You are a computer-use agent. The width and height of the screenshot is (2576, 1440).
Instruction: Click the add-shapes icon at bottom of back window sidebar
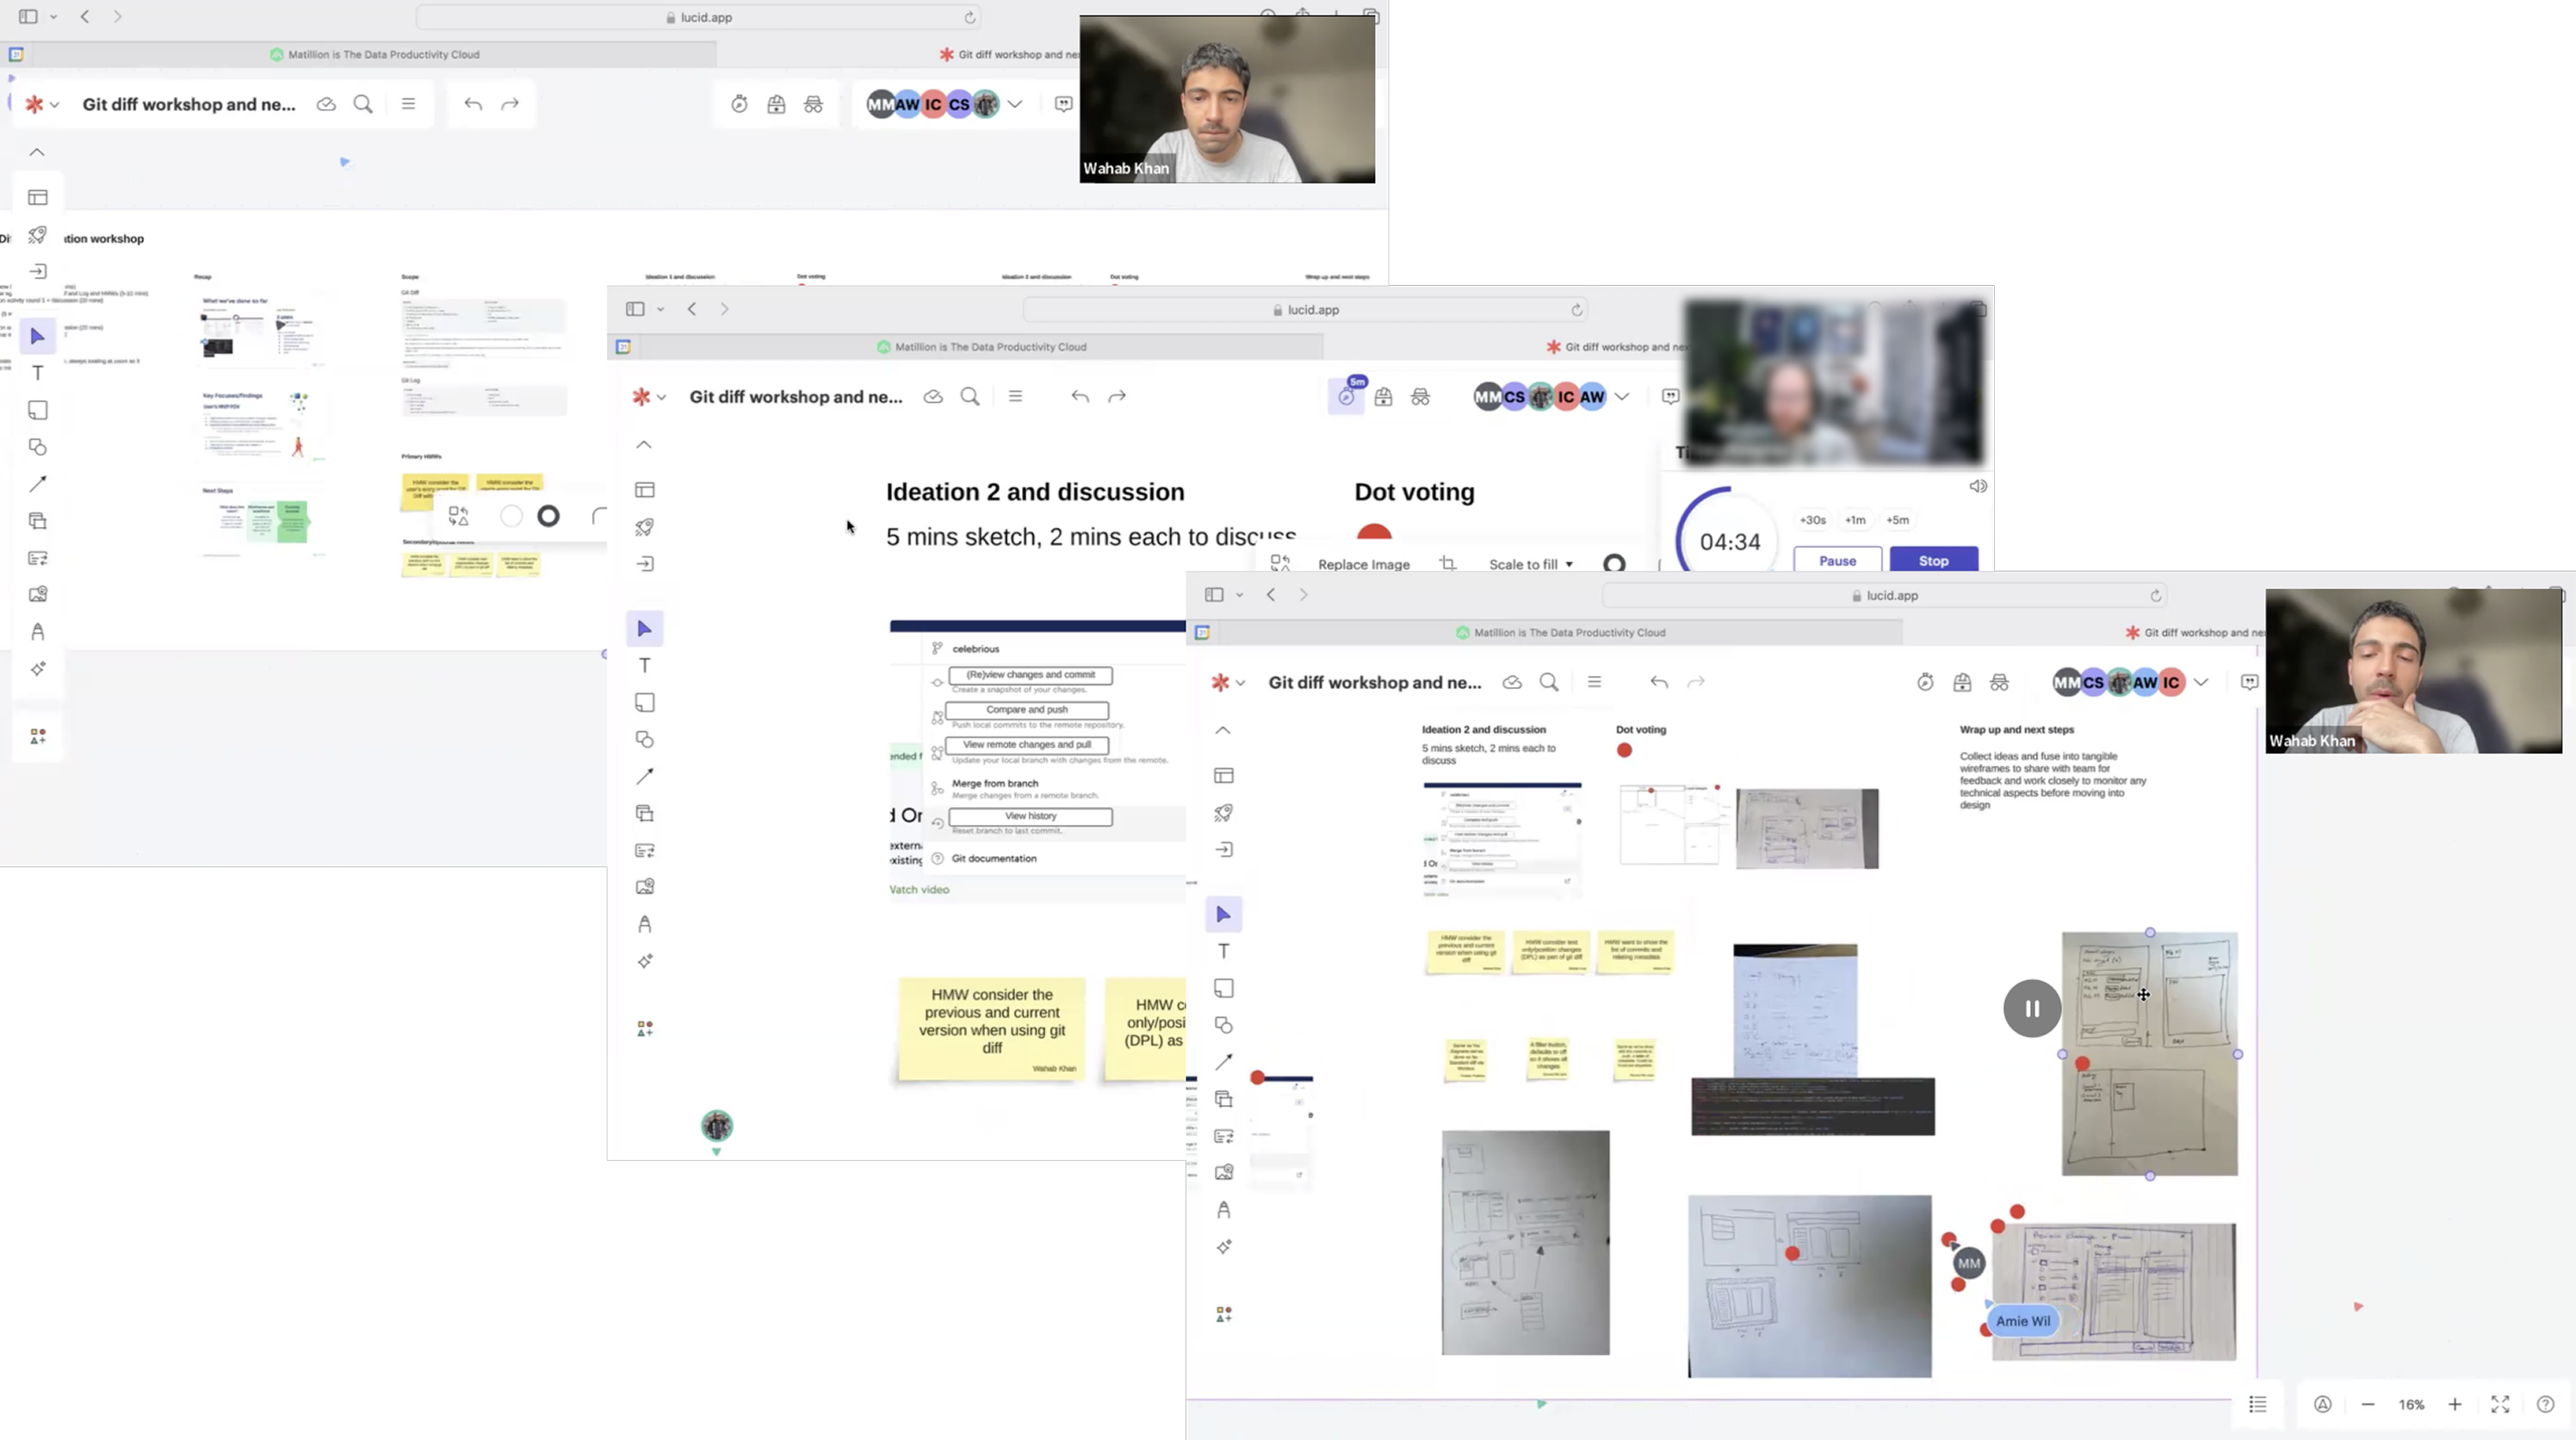click(x=38, y=736)
